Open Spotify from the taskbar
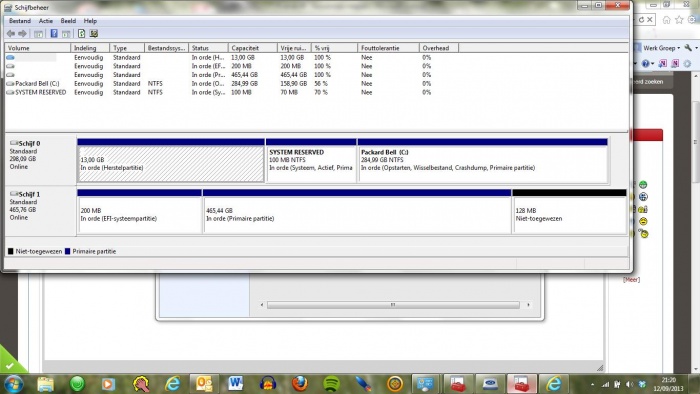 [x=331, y=384]
